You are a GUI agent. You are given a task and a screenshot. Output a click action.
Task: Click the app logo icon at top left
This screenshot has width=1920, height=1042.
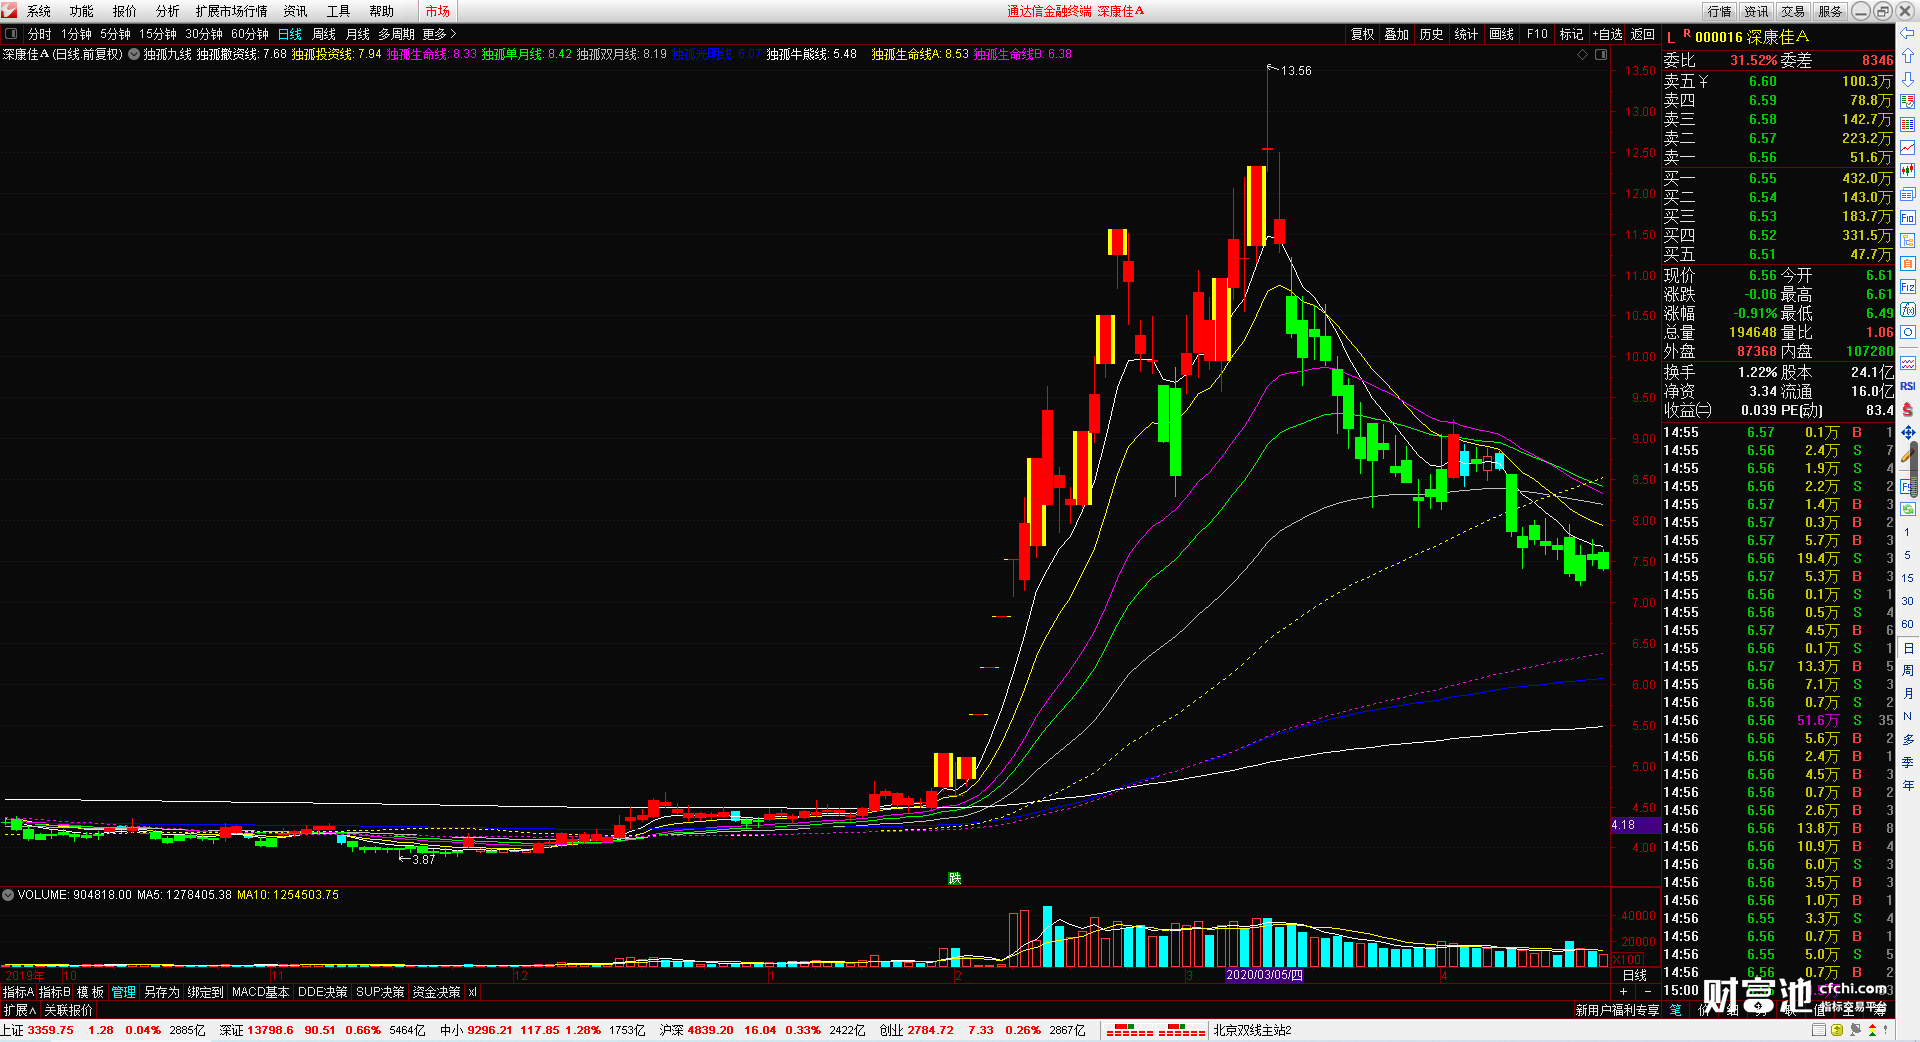[10, 11]
